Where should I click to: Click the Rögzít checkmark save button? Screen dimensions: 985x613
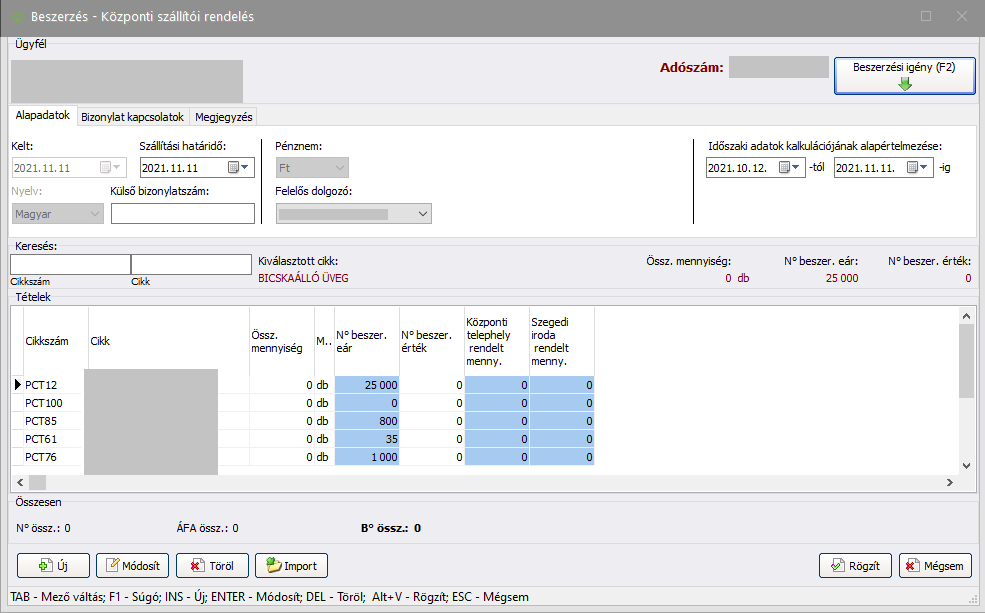855,566
